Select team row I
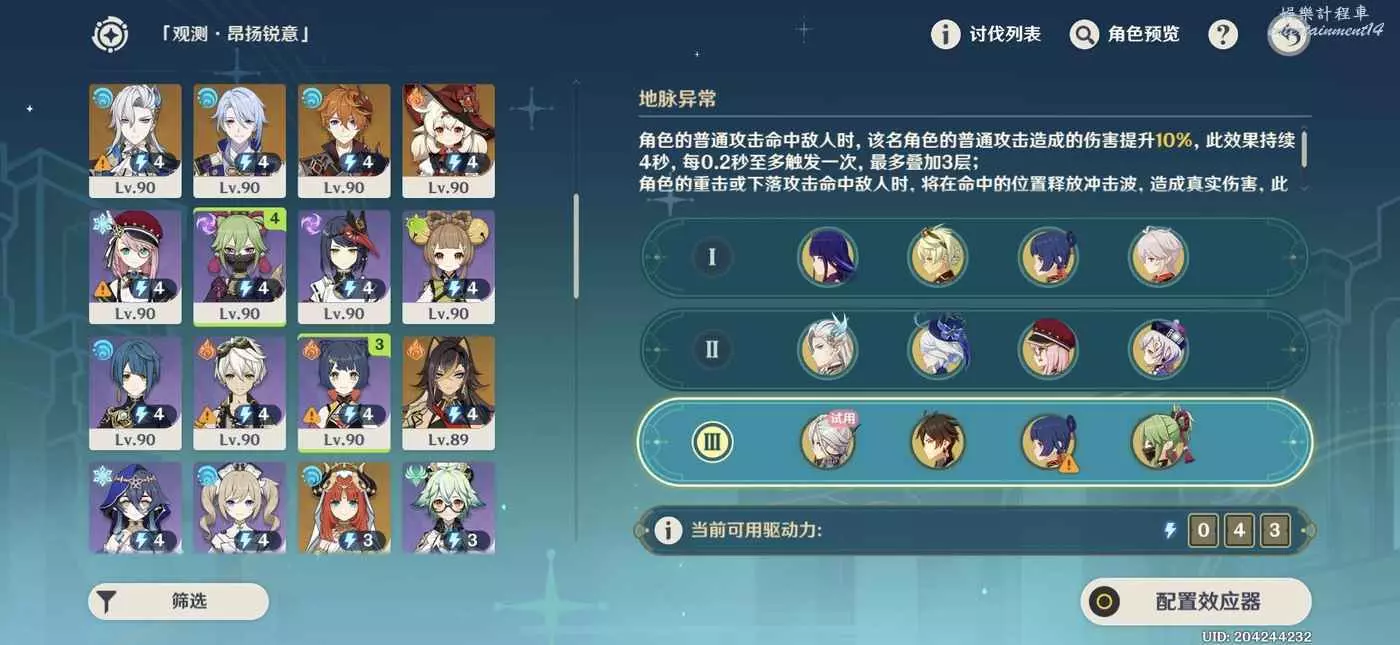 (x=974, y=257)
